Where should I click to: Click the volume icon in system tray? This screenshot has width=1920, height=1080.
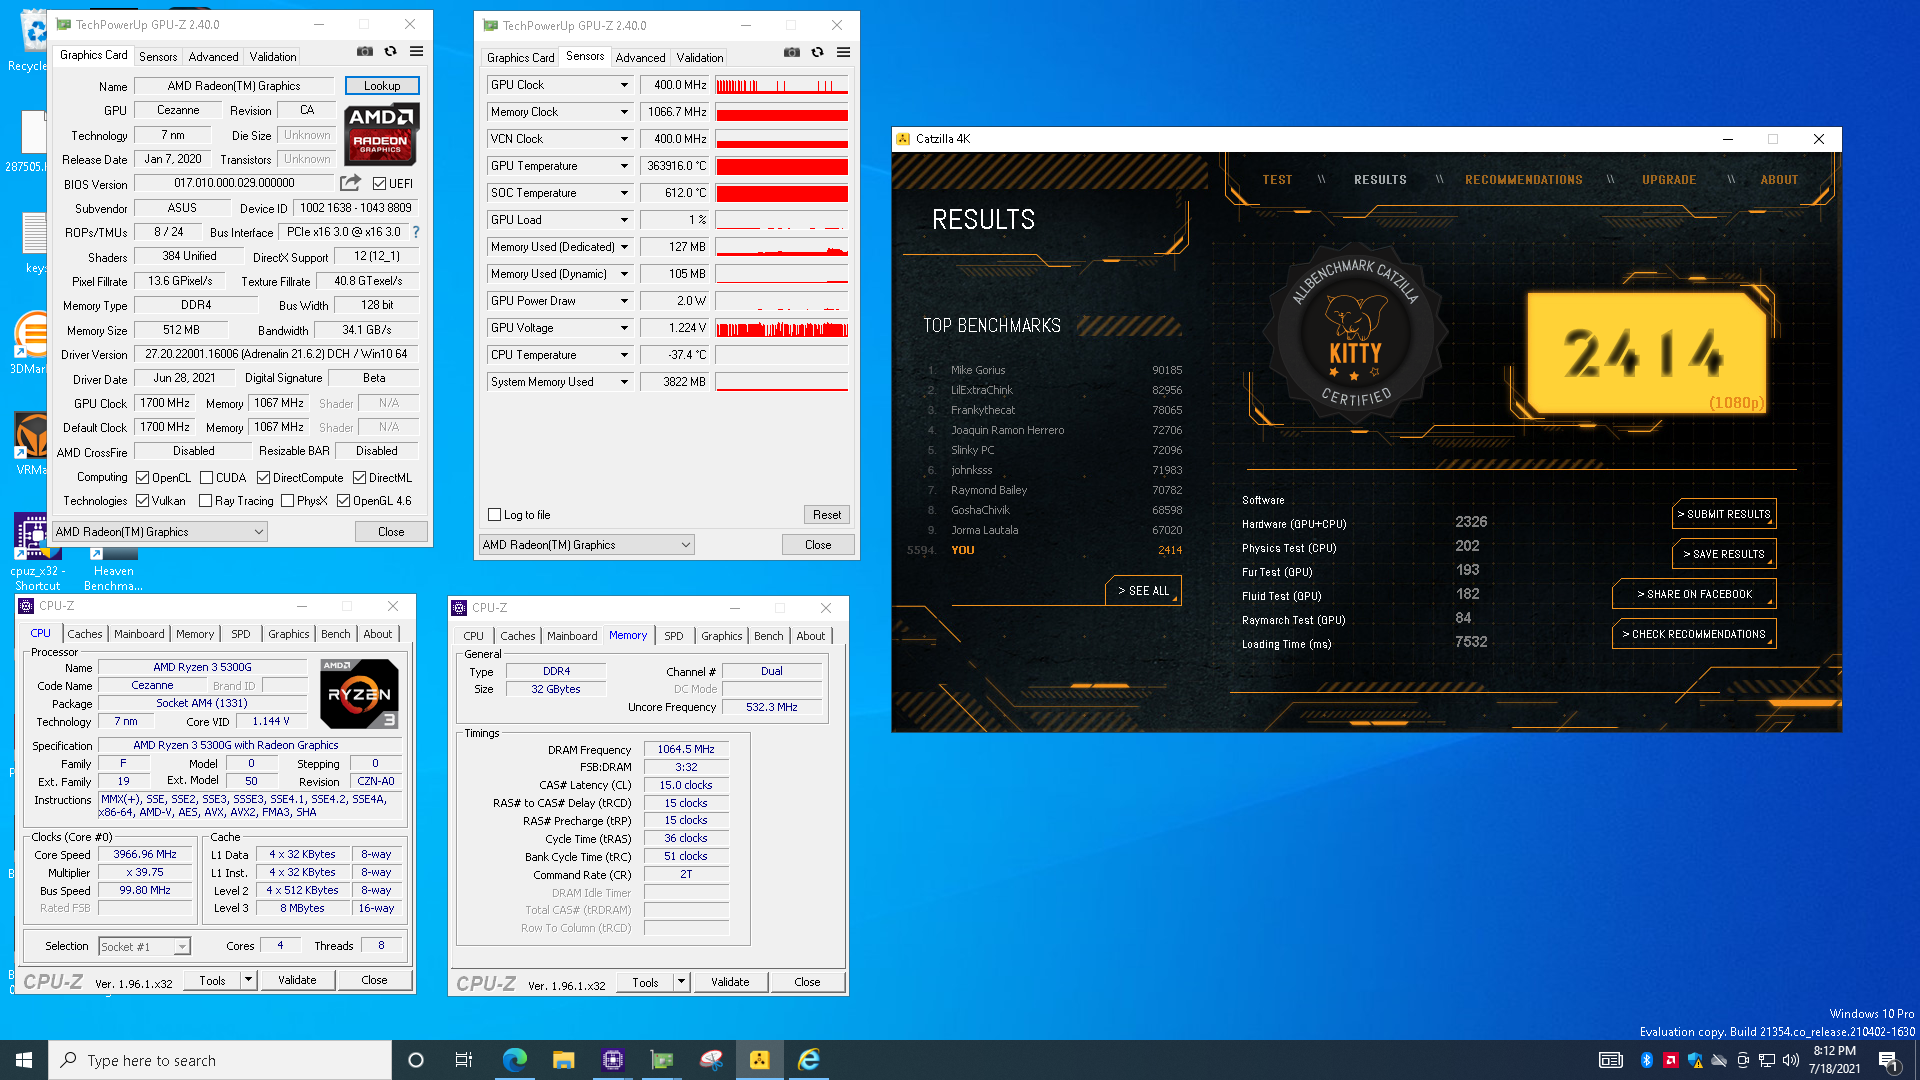[x=1791, y=1060]
